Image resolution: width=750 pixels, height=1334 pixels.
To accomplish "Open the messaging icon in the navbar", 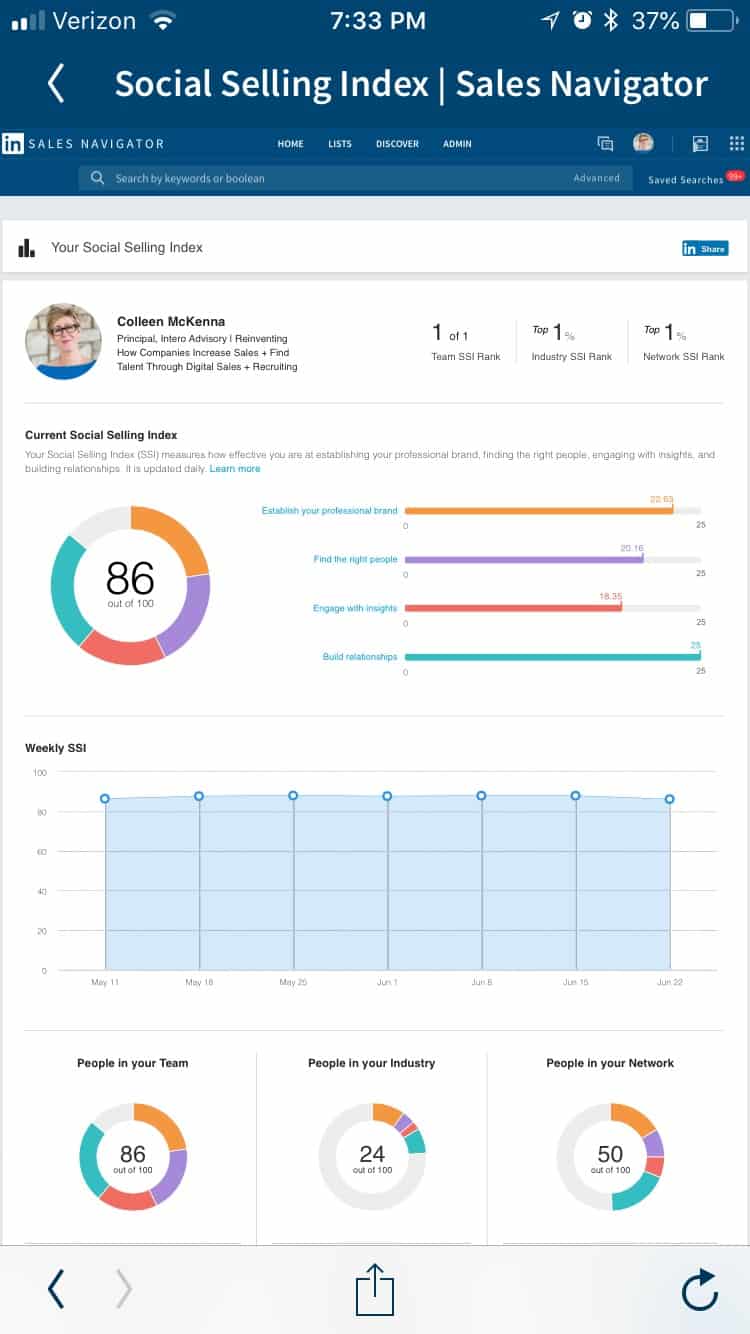I will click(x=605, y=144).
